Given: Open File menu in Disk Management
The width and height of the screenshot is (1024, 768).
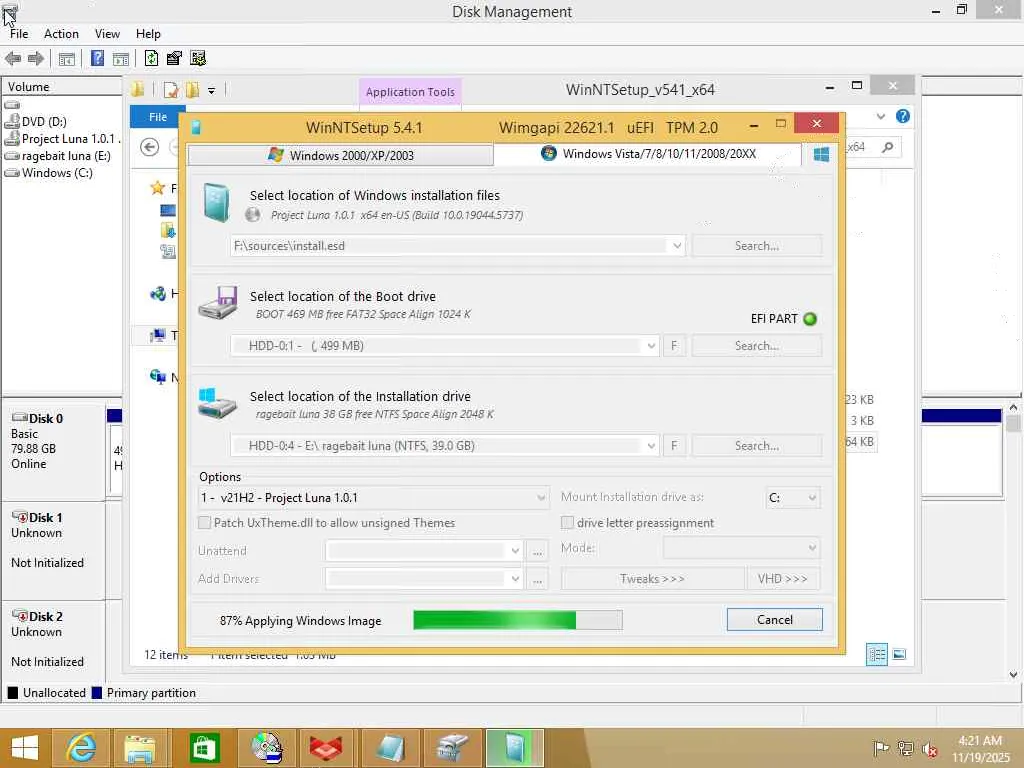Looking at the screenshot, I should (x=19, y=34).
